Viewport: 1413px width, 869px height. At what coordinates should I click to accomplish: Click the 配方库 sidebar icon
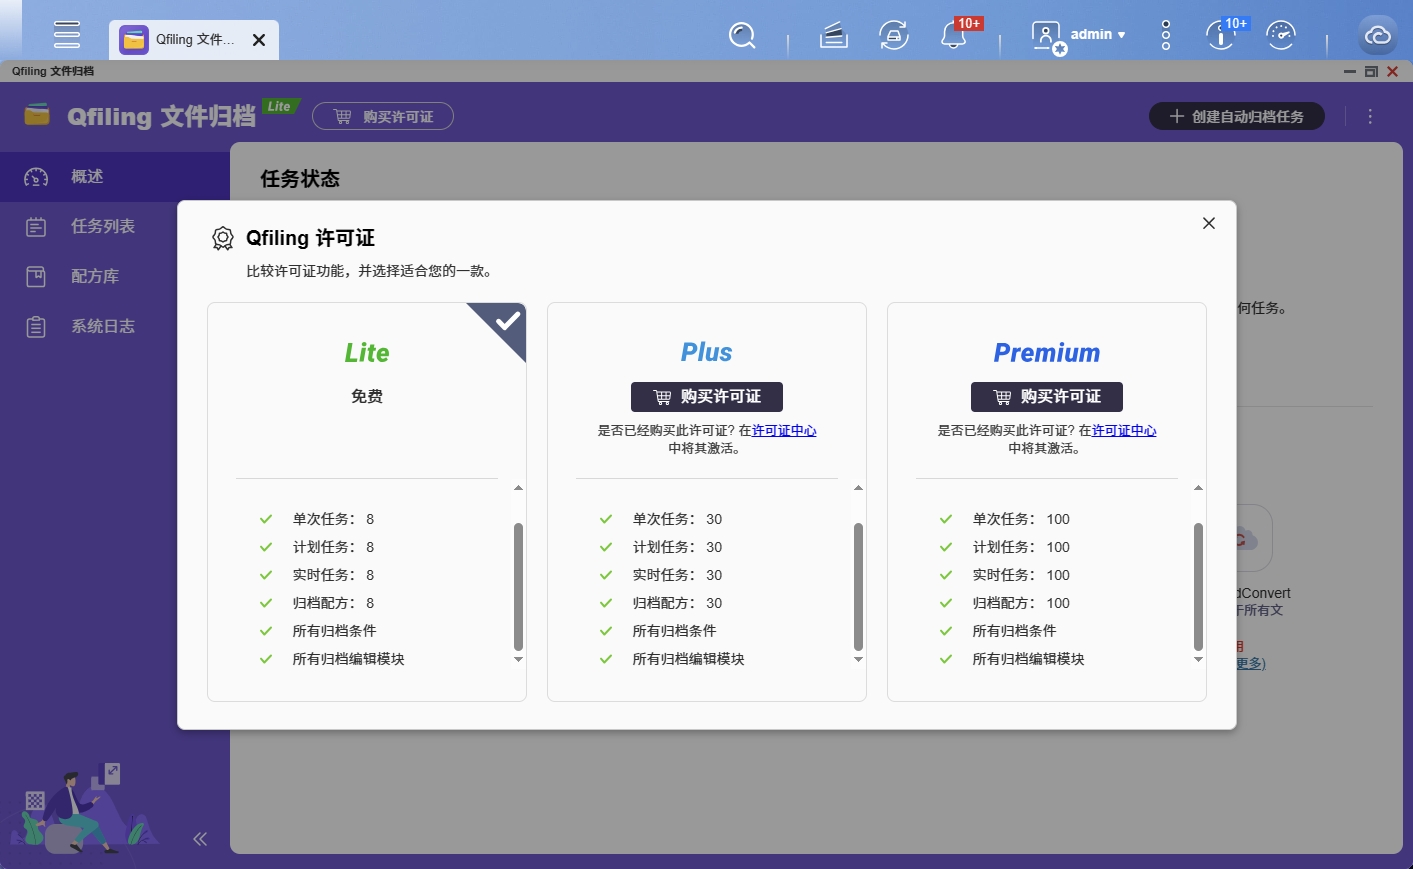(x=36, y=277)
